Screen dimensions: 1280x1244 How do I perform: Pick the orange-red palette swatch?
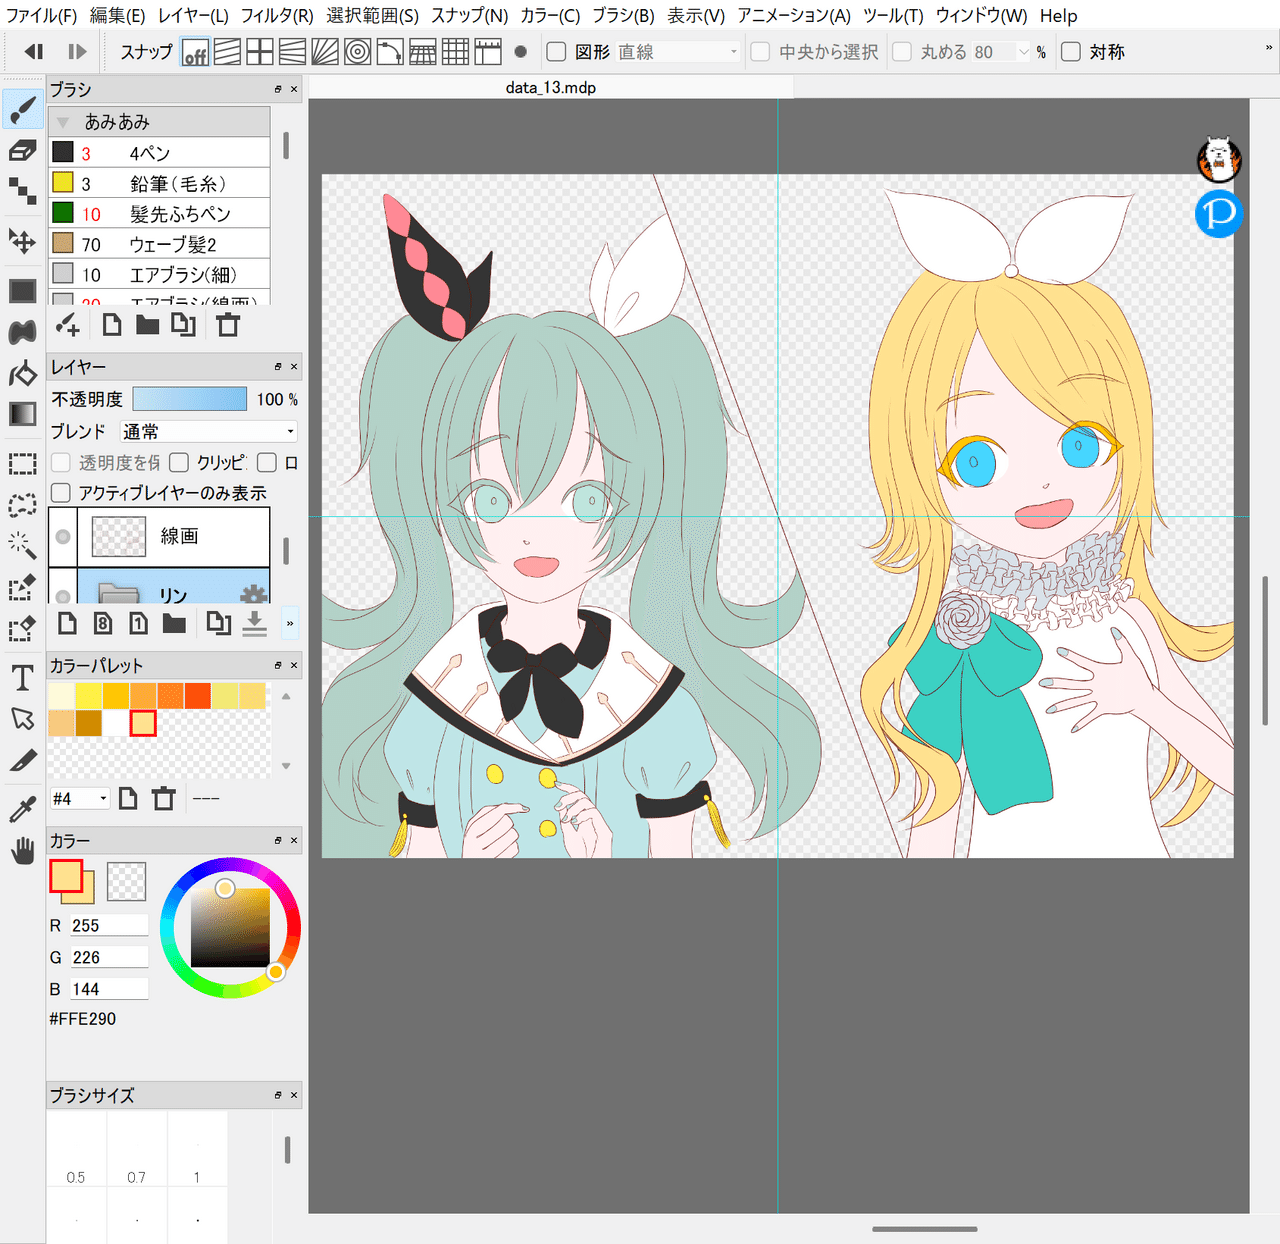197,696
